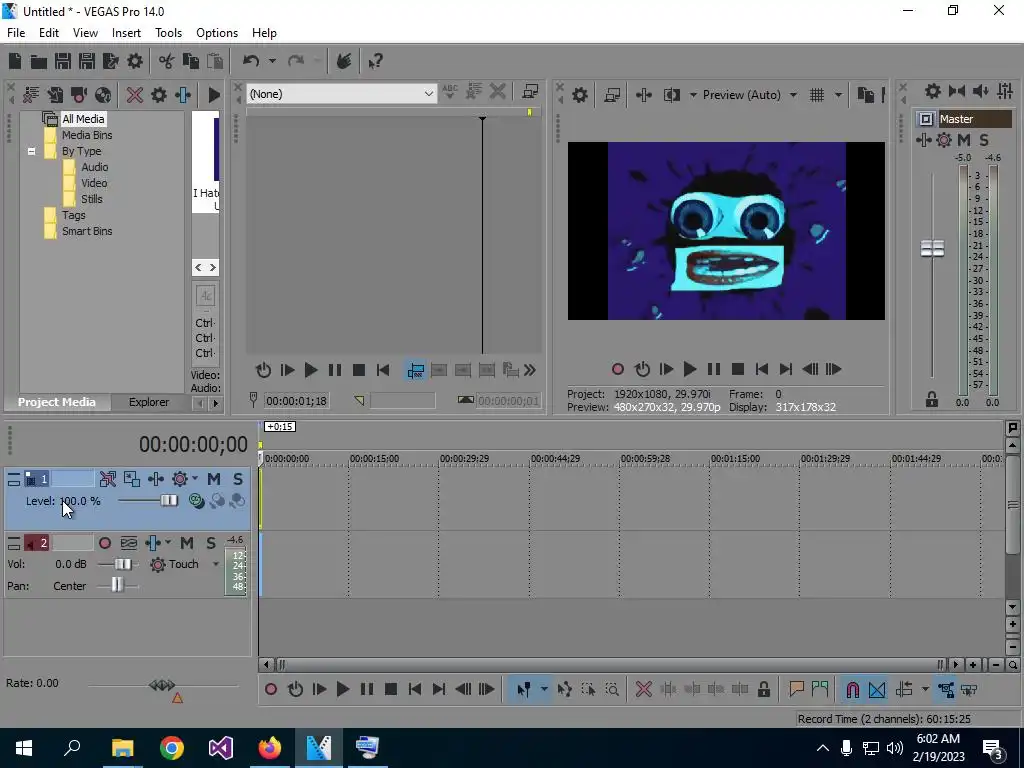Screen dimensions: 1024x768
Task: Copy preview snapshot to clipboard
Action: pos(865,95)
